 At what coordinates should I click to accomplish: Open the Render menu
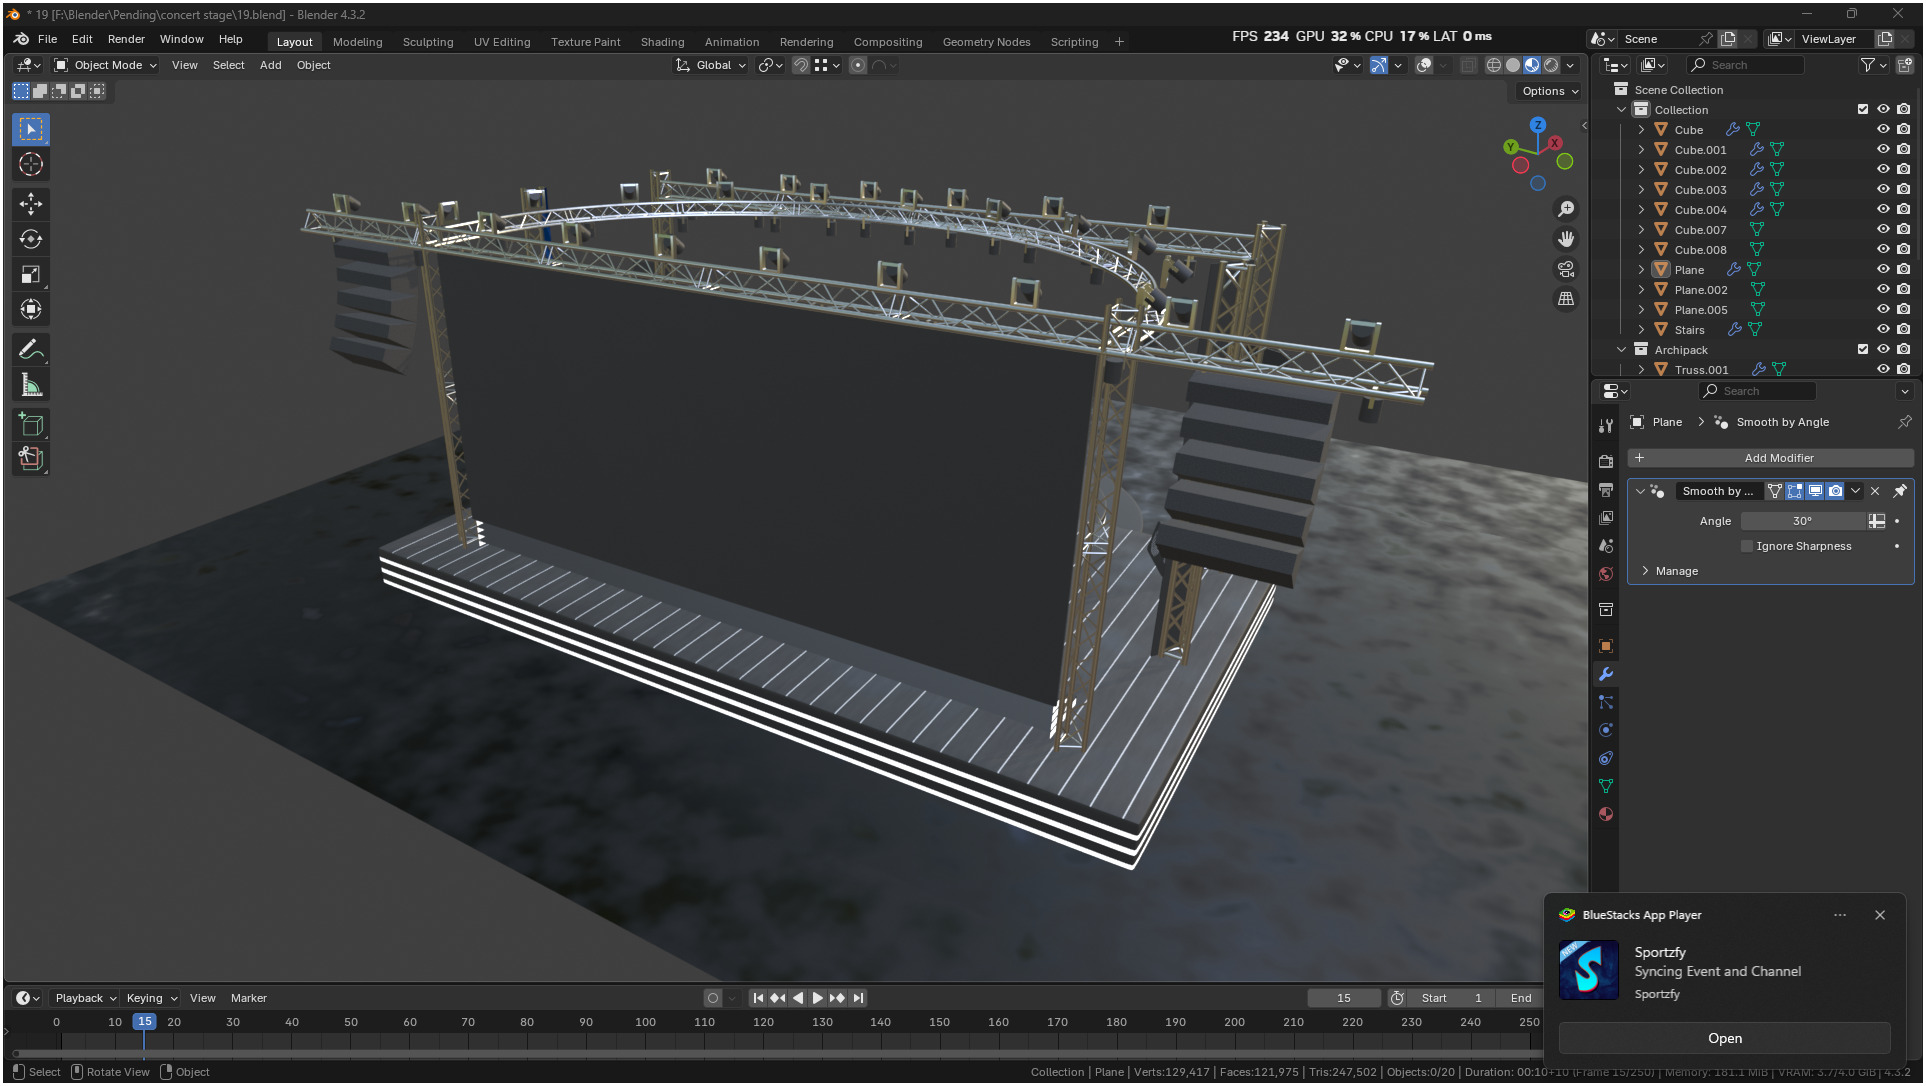click(126, 39)
